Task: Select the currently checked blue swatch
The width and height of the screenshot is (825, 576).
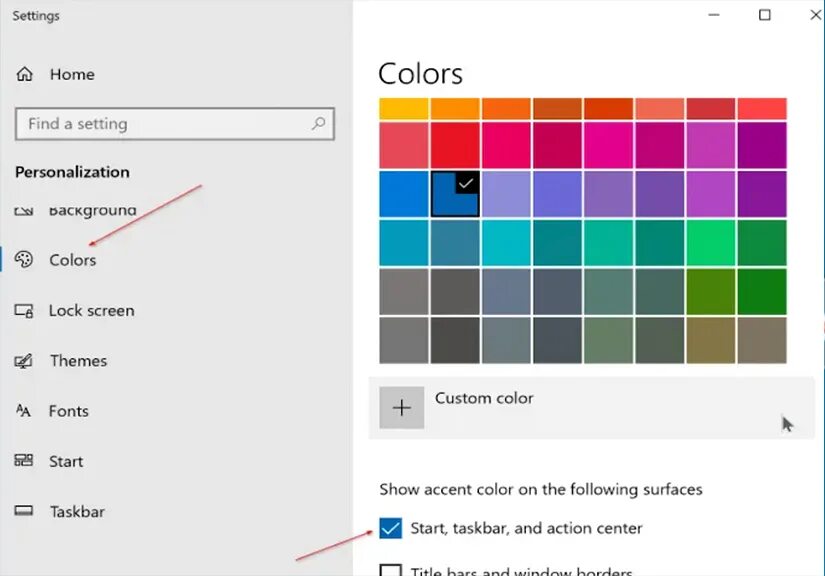Action: [455, 194]
